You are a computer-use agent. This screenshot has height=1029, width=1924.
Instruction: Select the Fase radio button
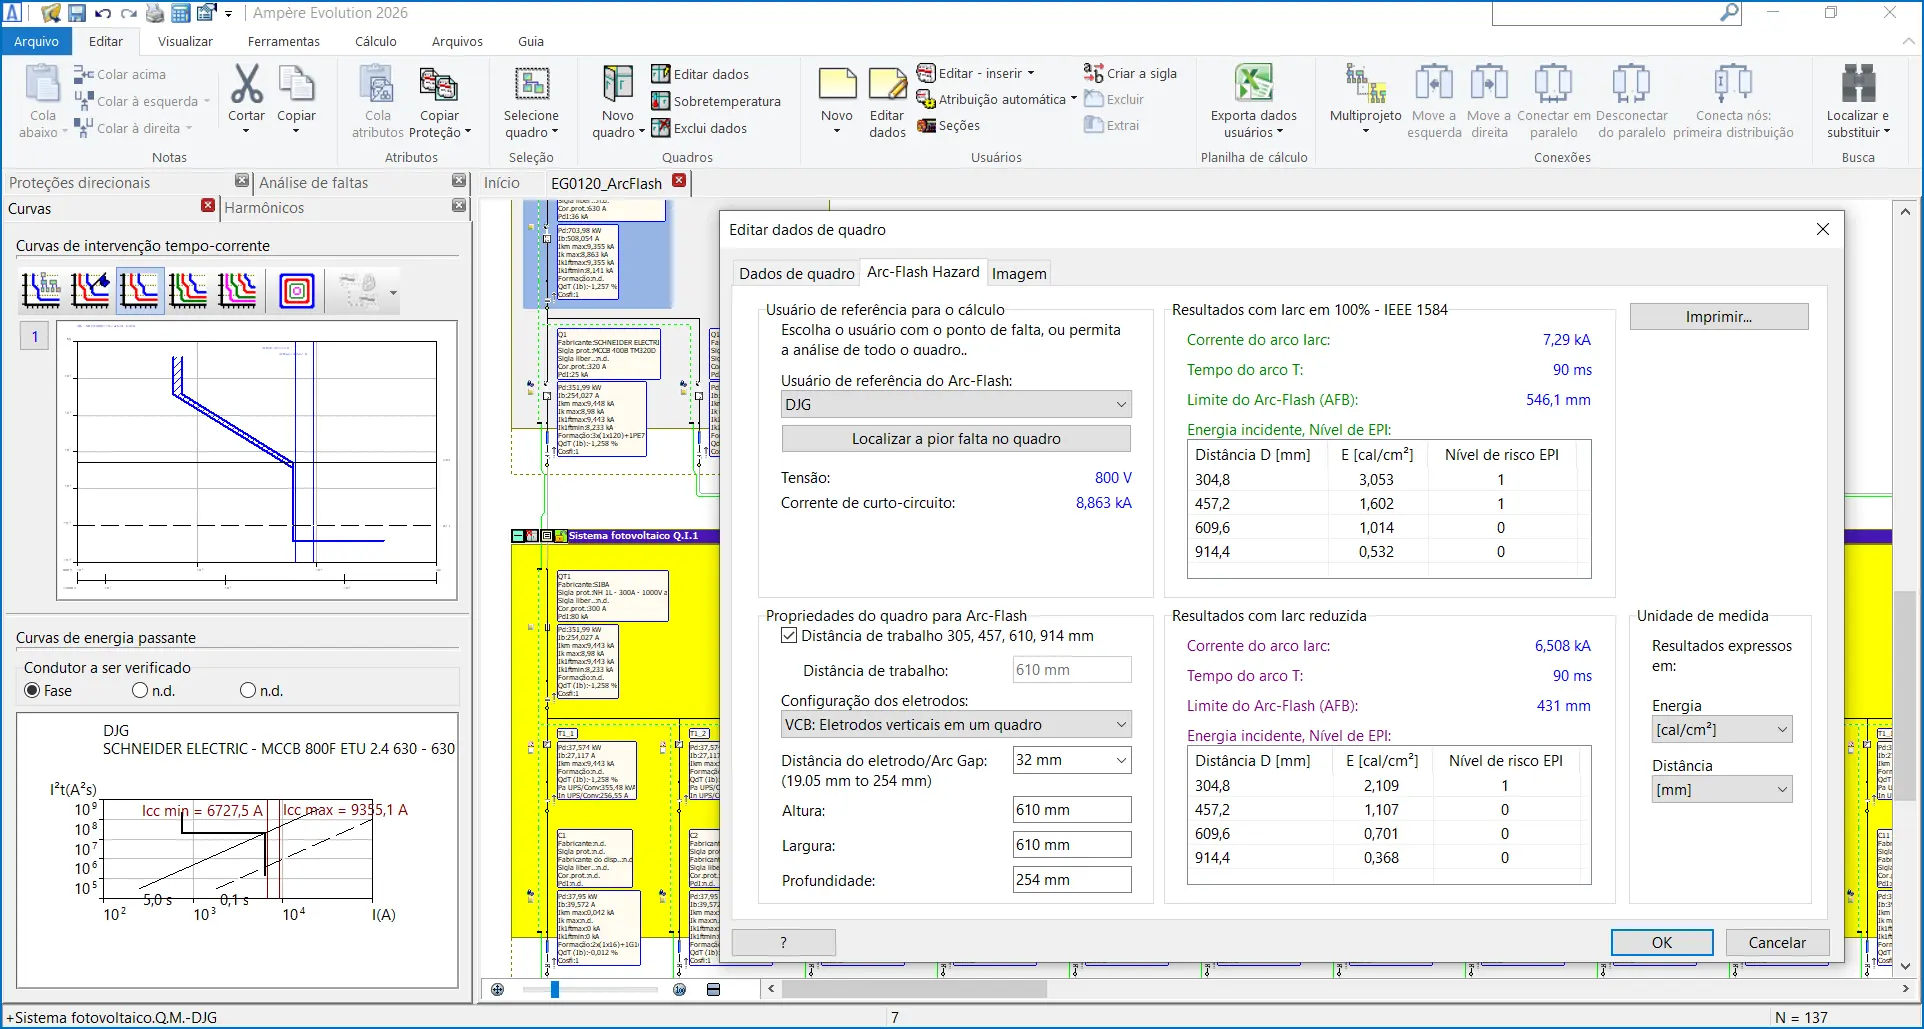(33, 691)
